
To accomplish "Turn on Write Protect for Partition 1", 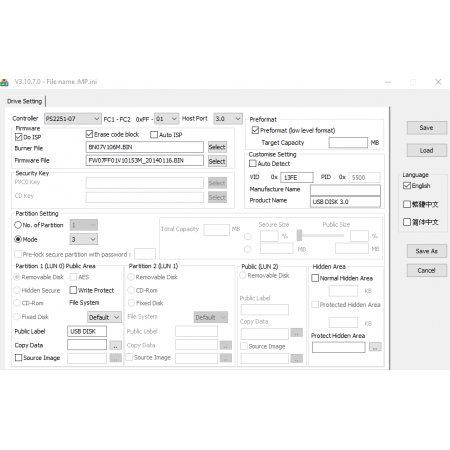I will pyautogui.click(x=73, y=290).
